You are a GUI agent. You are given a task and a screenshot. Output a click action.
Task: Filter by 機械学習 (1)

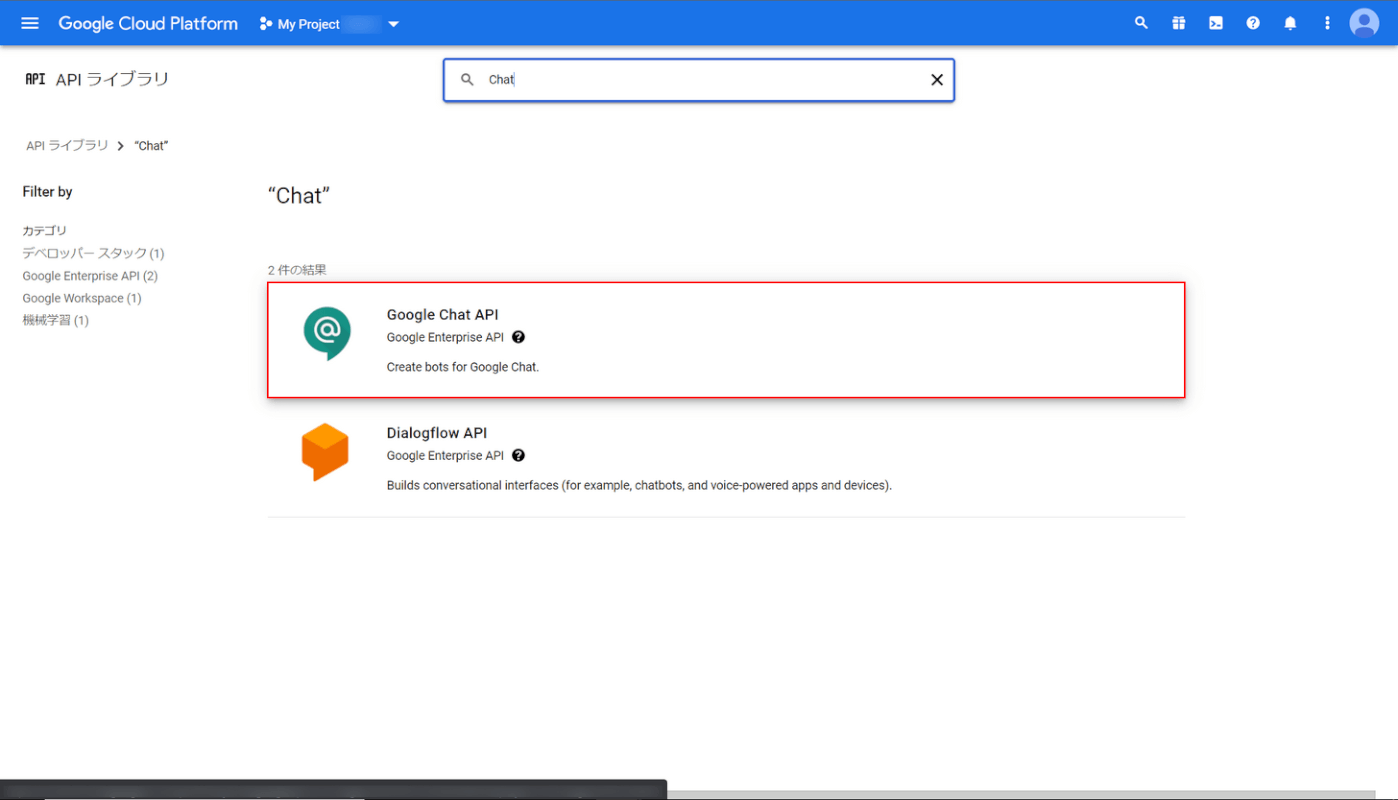click(56, 320)
